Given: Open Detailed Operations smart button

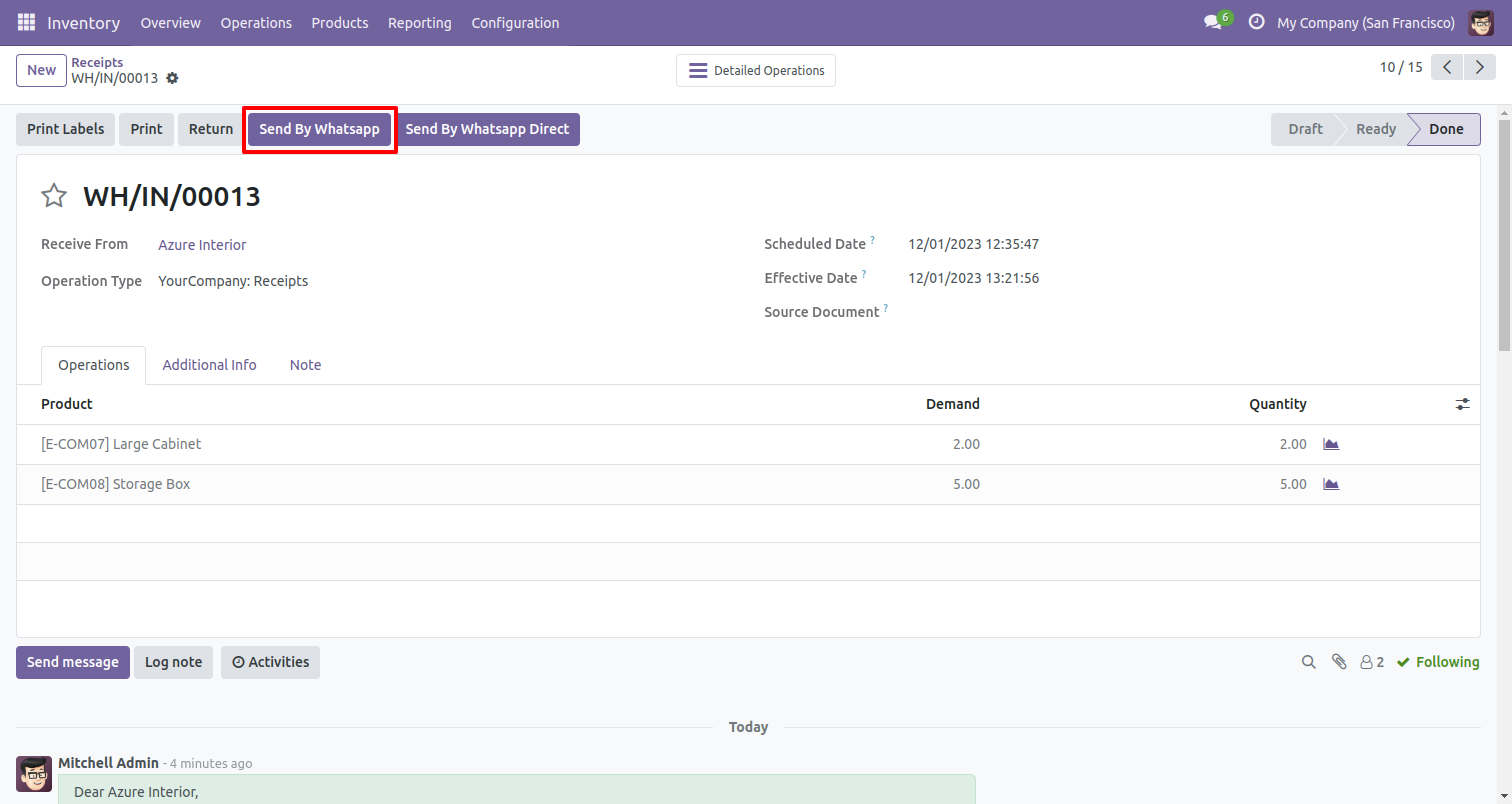Looking at the screenshot, I should point(756,70).
